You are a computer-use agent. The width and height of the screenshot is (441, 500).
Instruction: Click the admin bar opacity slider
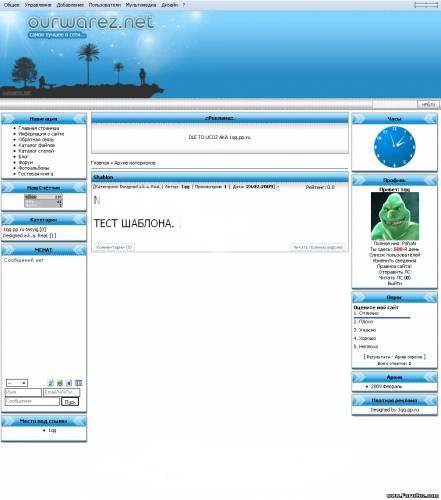[x=426, y=5]
